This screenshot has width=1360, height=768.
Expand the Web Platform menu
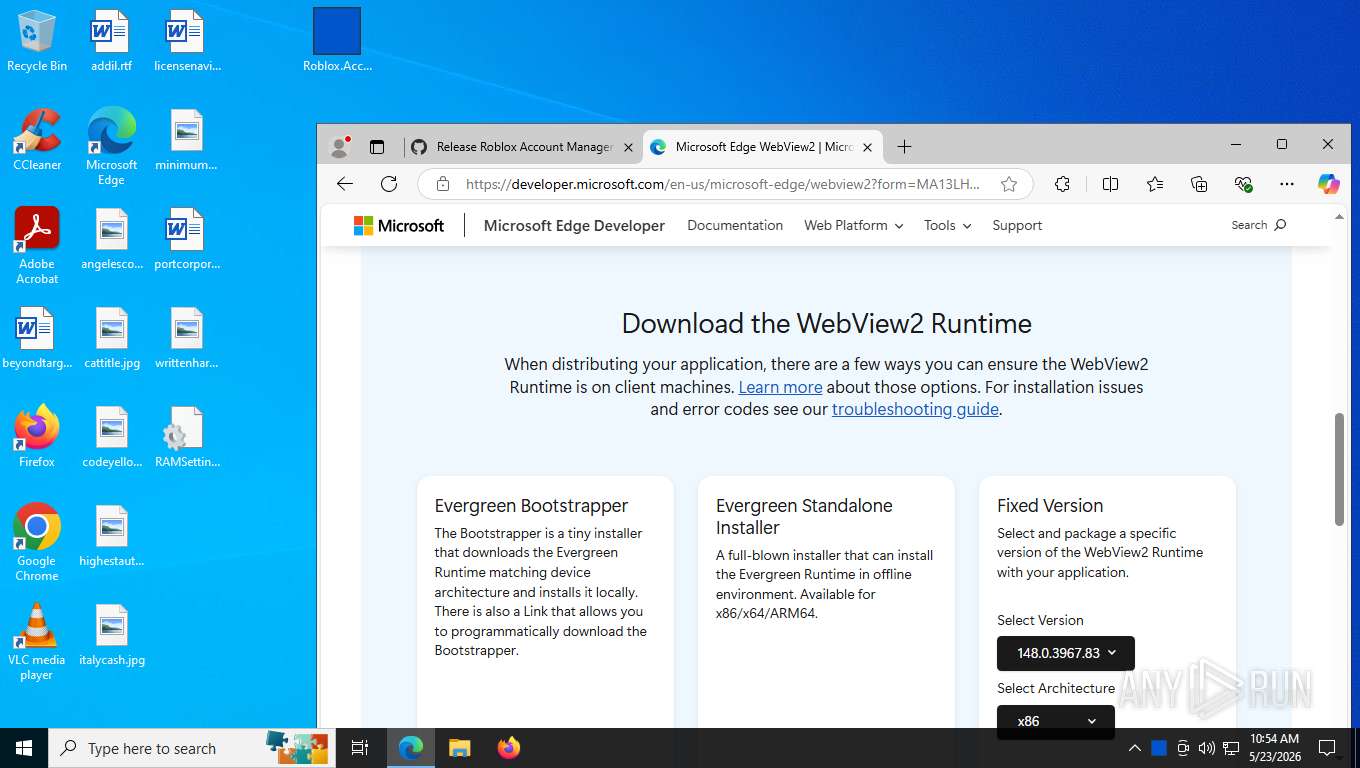[853, 226]
